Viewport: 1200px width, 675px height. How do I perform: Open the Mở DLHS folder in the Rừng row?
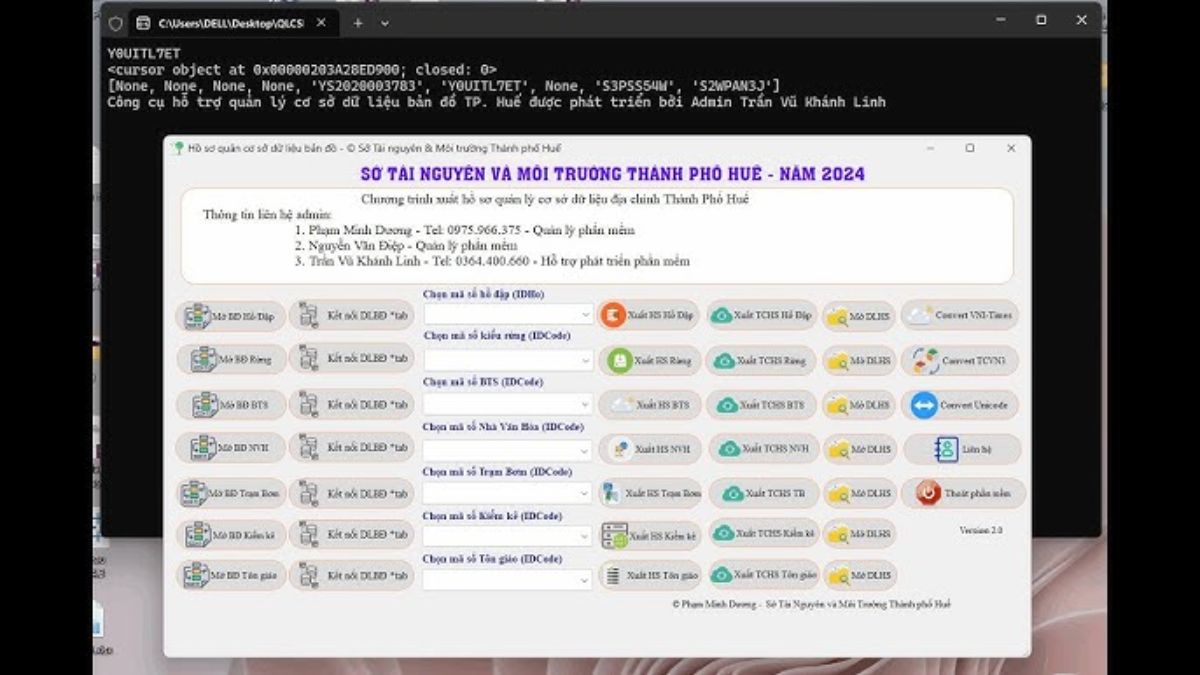click(x=860, y=360)
